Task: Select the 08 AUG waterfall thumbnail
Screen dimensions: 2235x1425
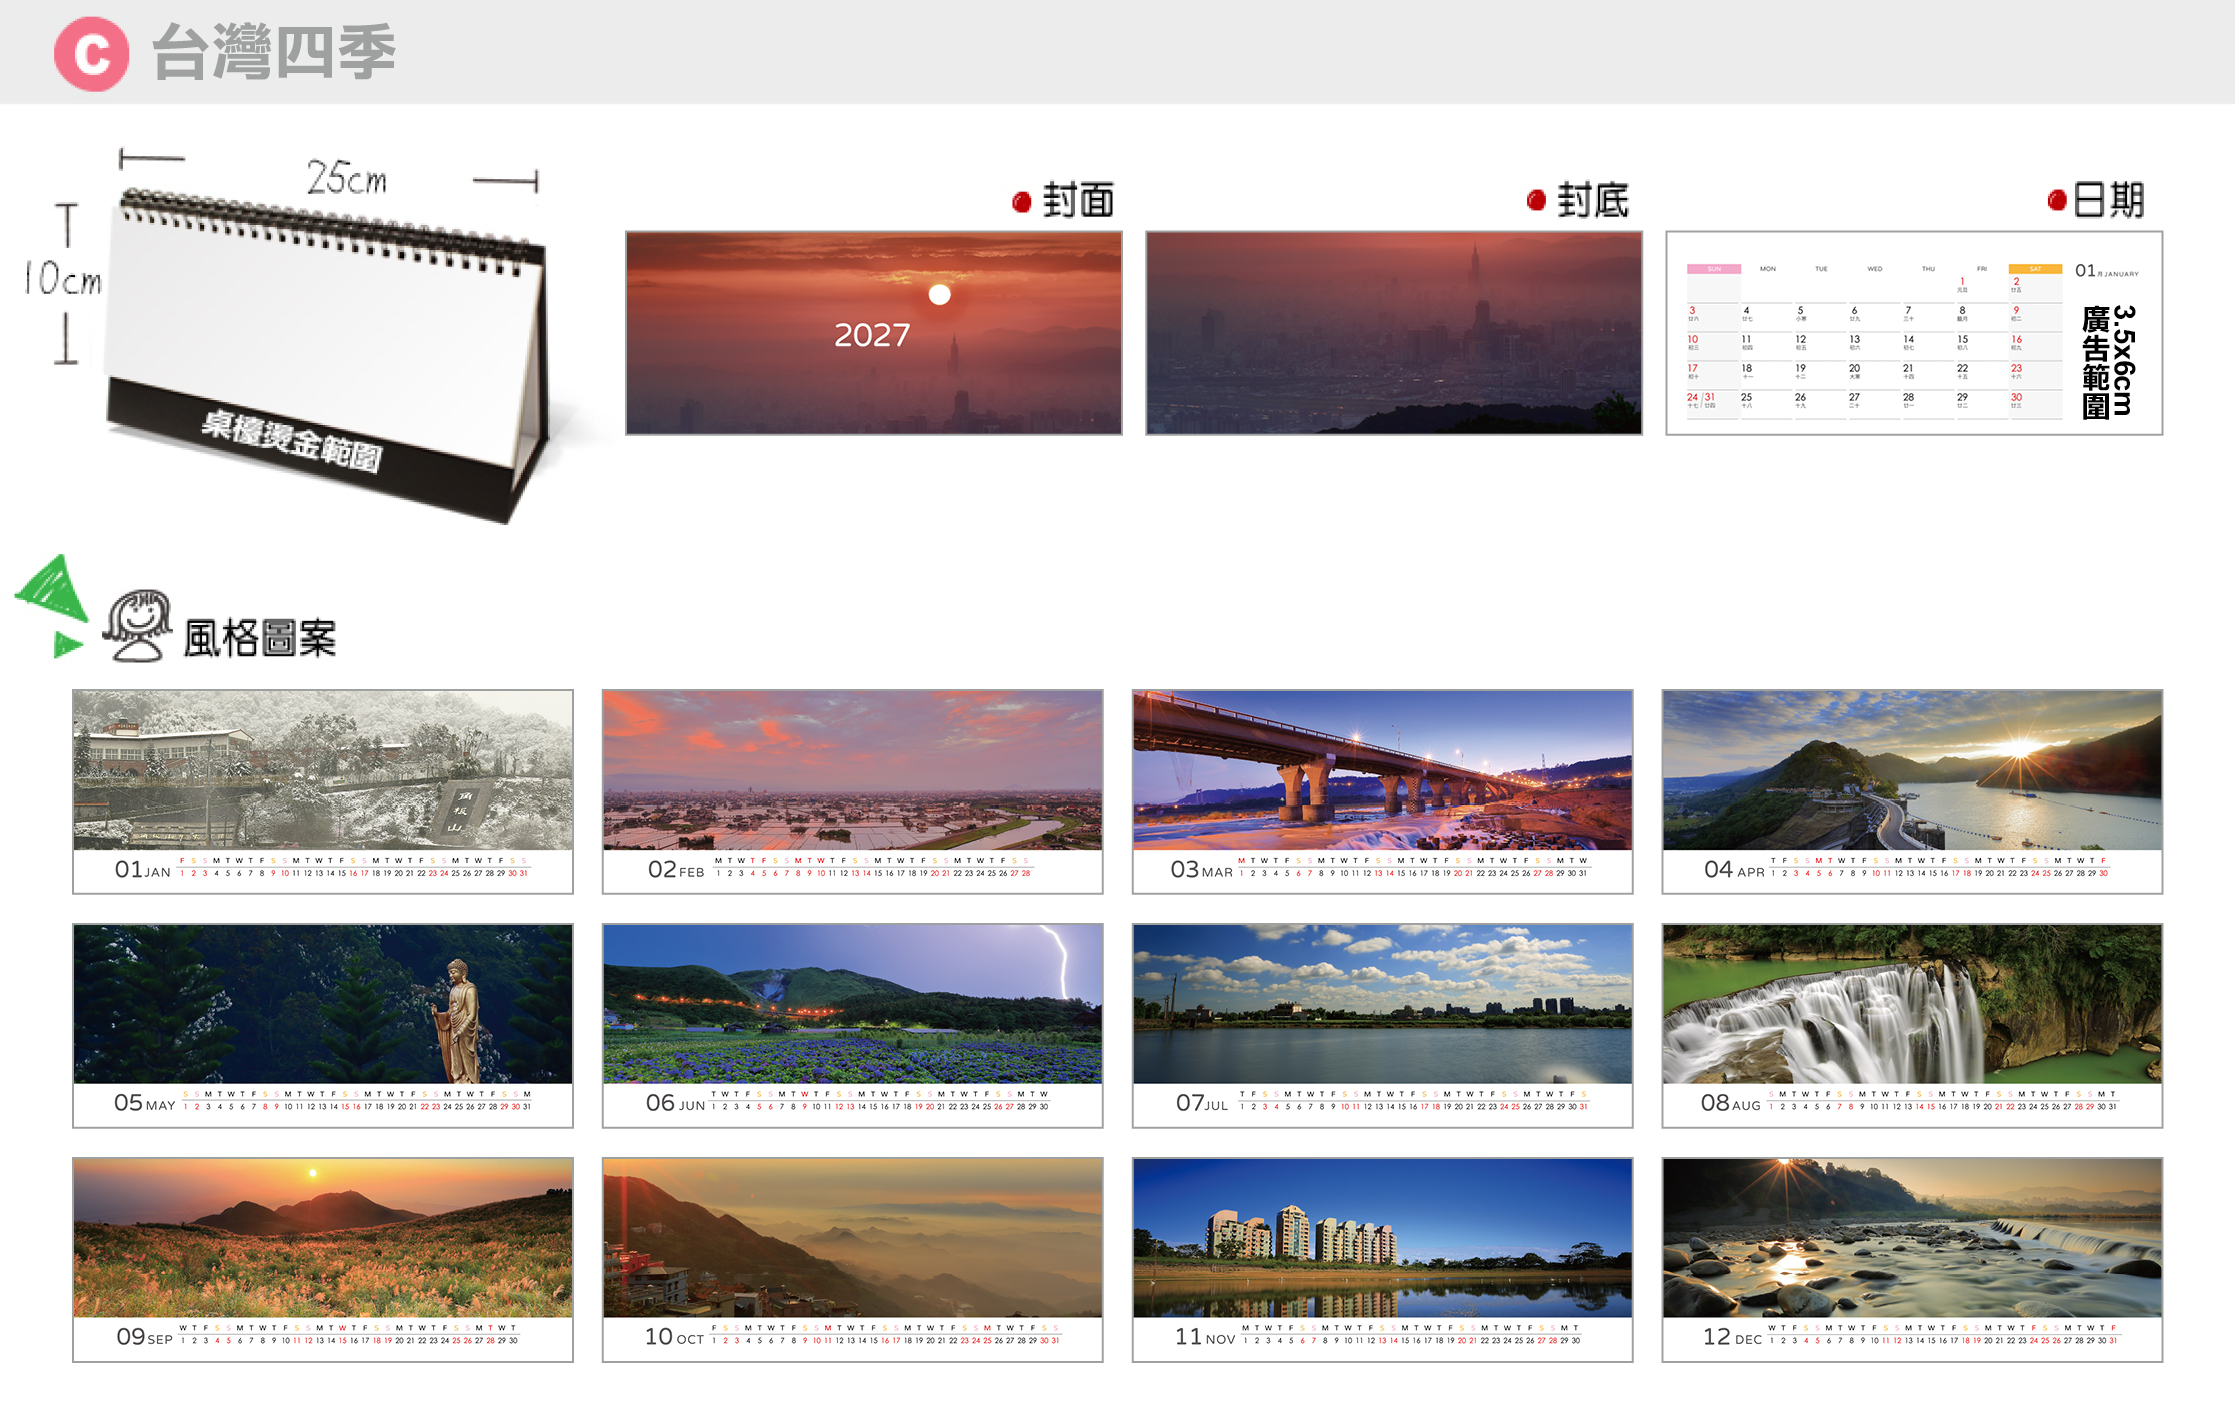Action: click(1912, 1025)
